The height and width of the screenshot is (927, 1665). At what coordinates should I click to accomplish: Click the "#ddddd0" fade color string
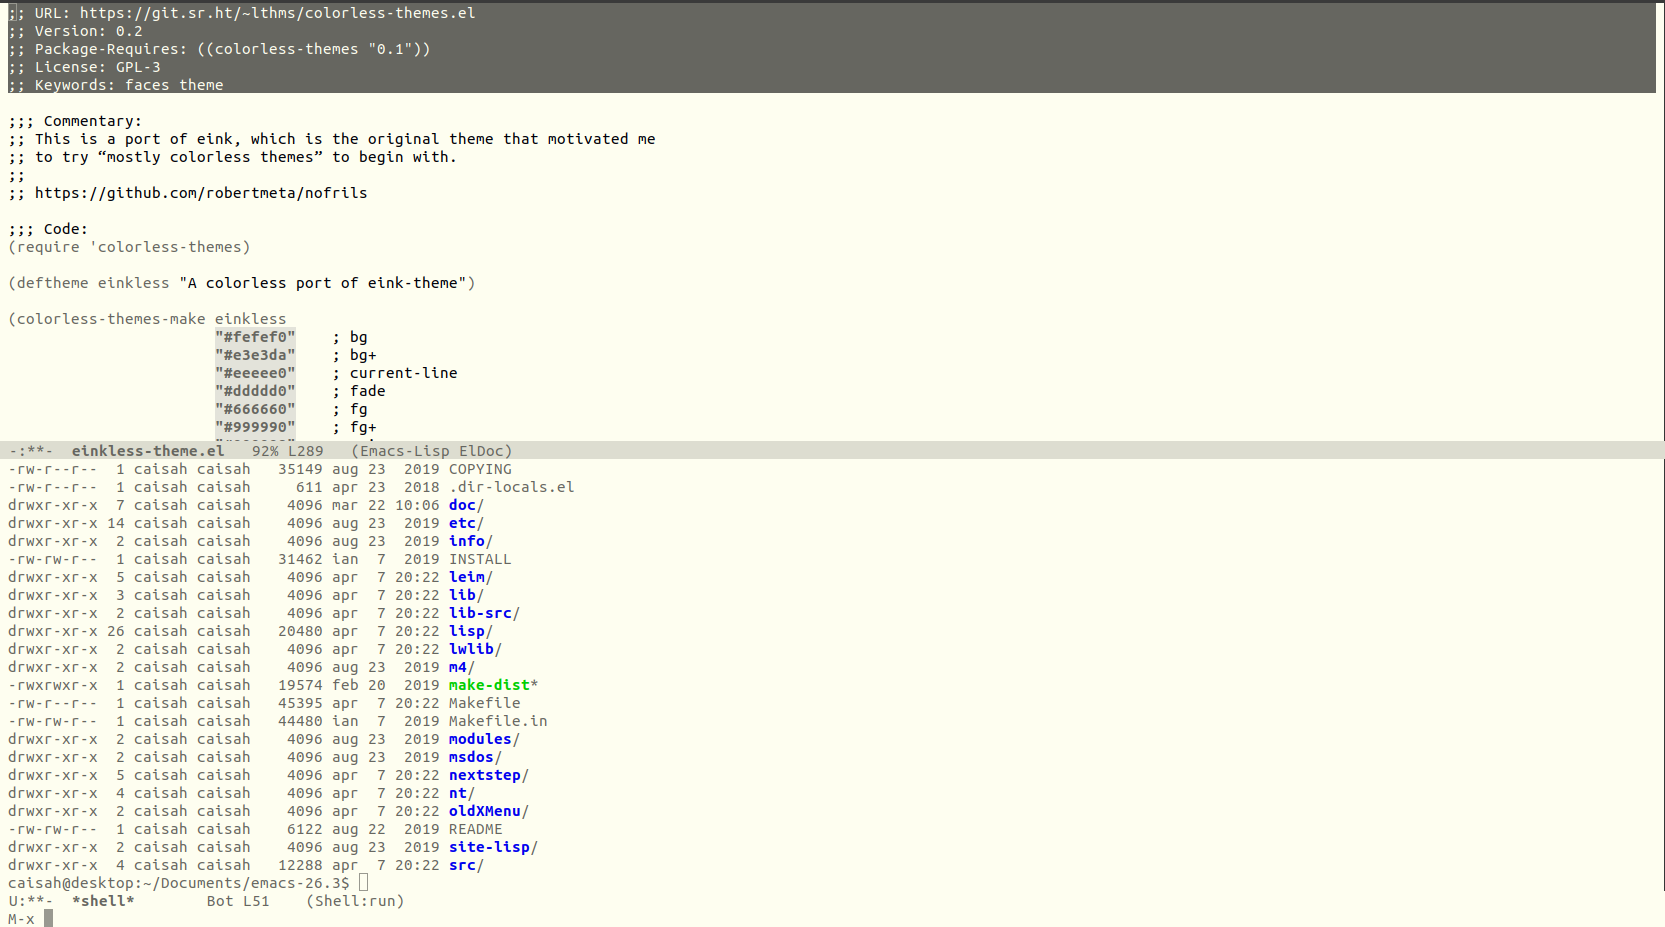[x=255, y=391]
